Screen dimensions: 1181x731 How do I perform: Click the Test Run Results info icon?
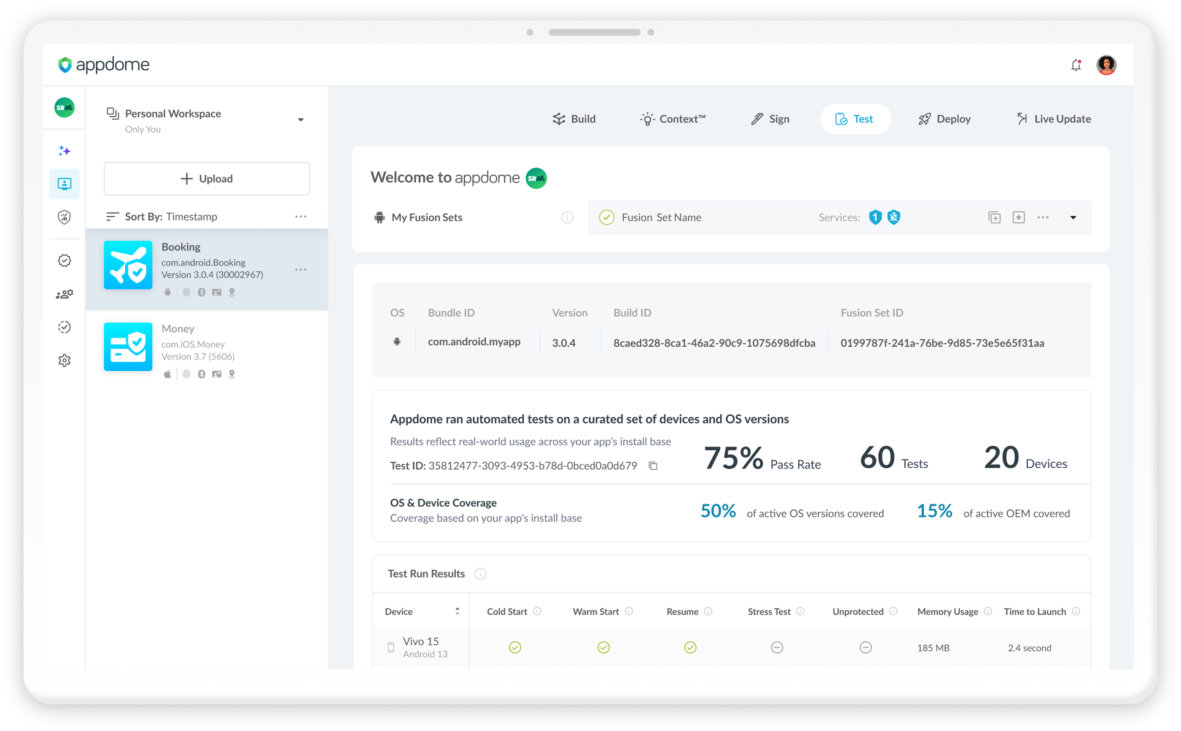pos(481,574)
